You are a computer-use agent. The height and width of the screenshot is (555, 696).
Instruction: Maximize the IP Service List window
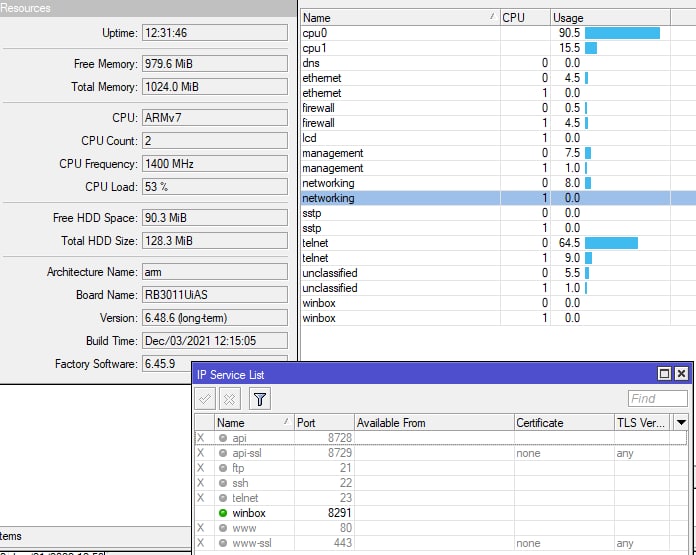(664, 374)
